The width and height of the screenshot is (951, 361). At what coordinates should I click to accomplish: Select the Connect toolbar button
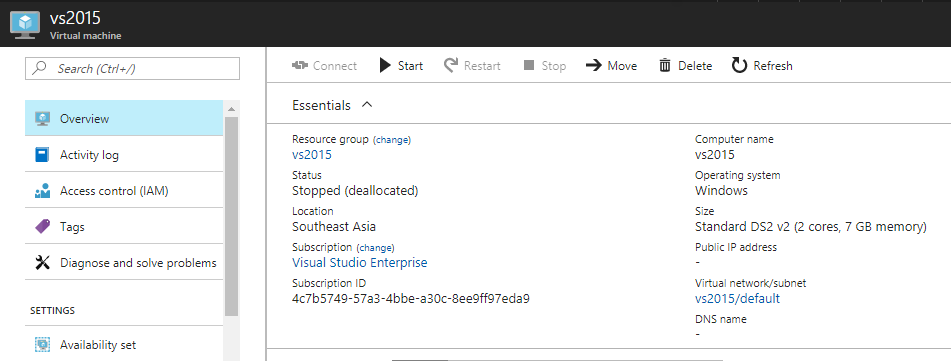click(324, 66)
